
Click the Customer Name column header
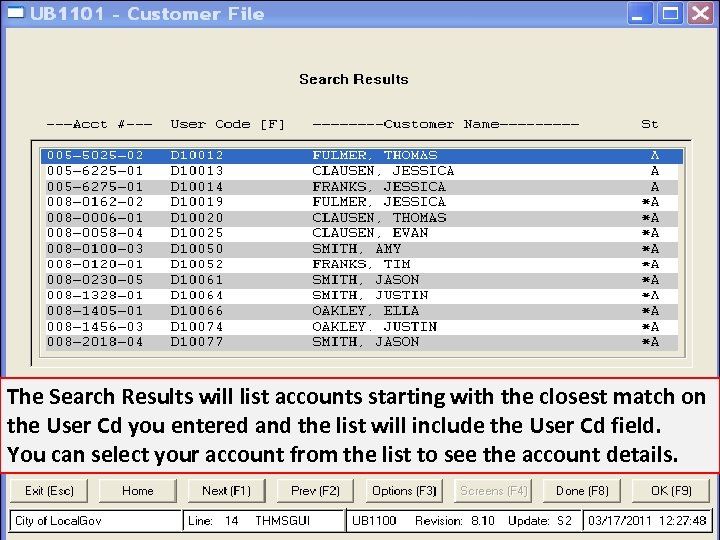[445, 124]
